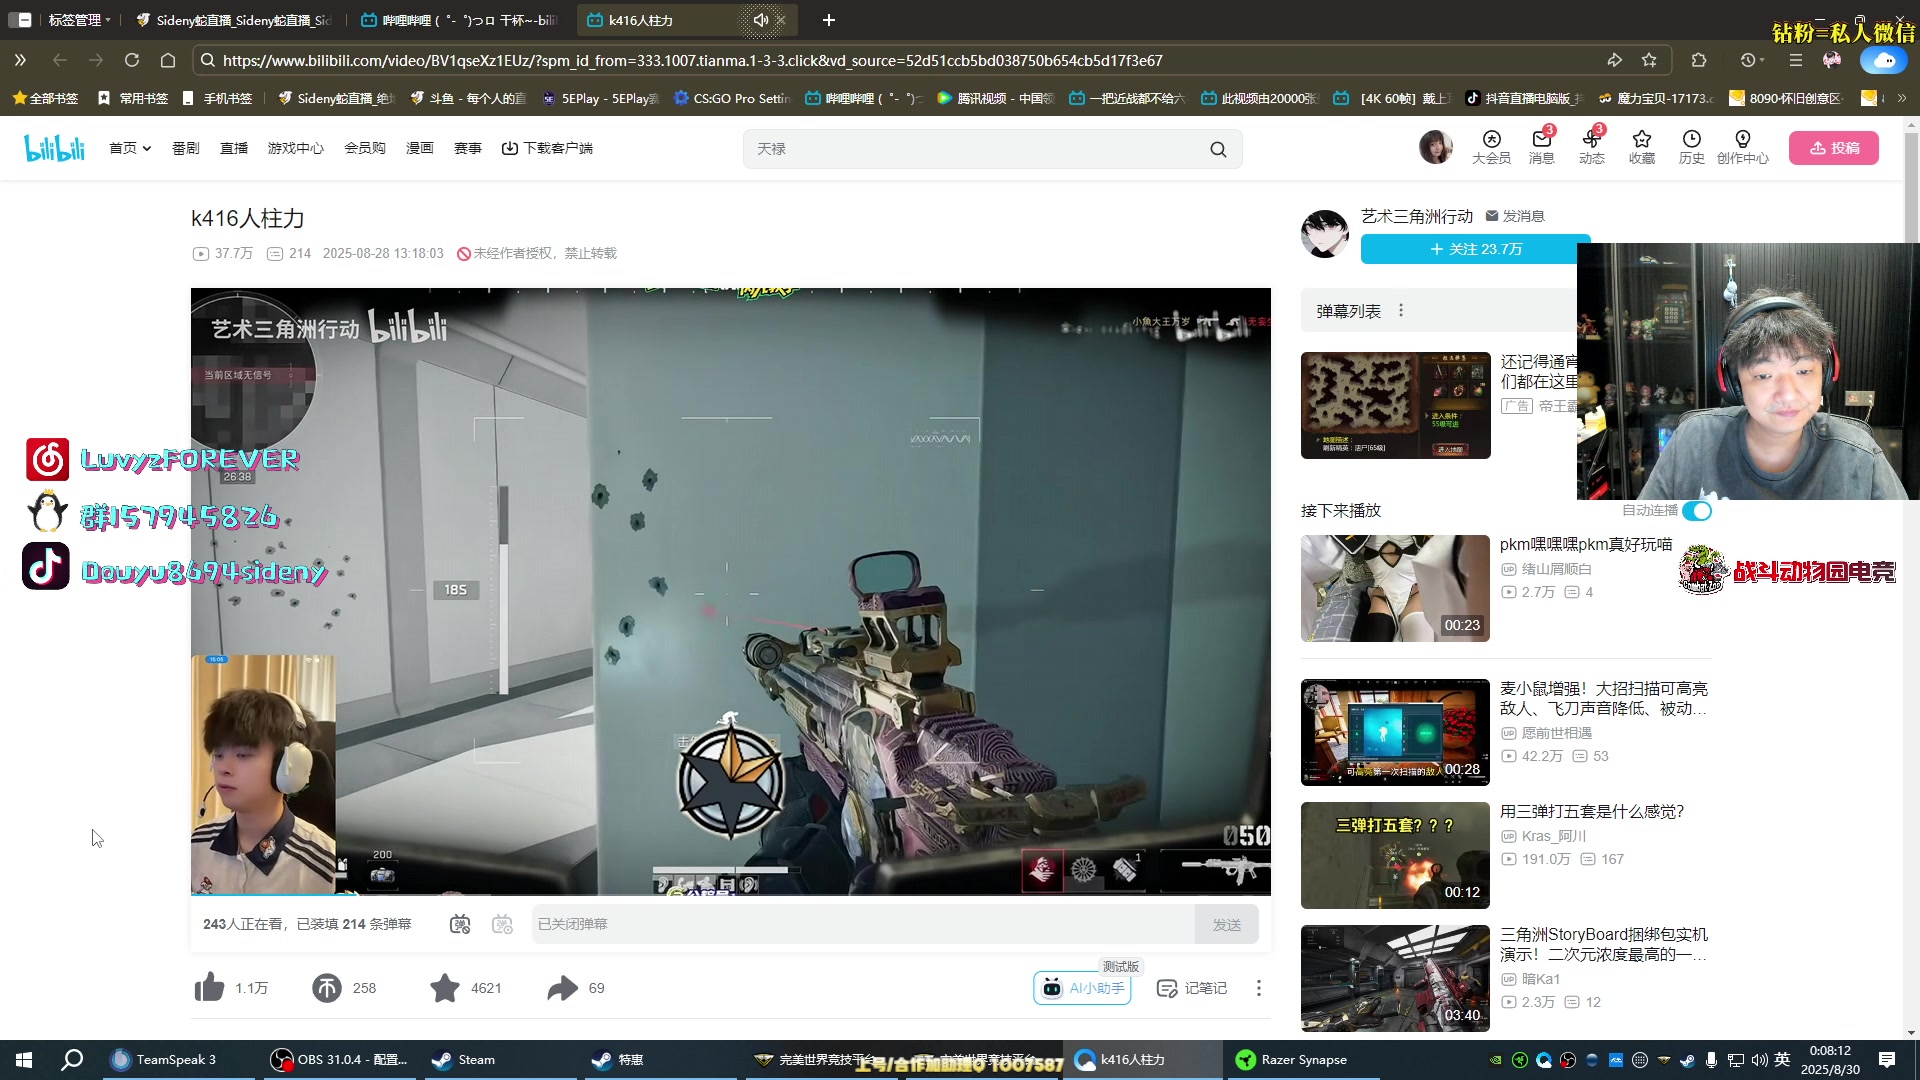Click browser reload icon
This screenshot has height=1080, width=1920.
(132, 60)
